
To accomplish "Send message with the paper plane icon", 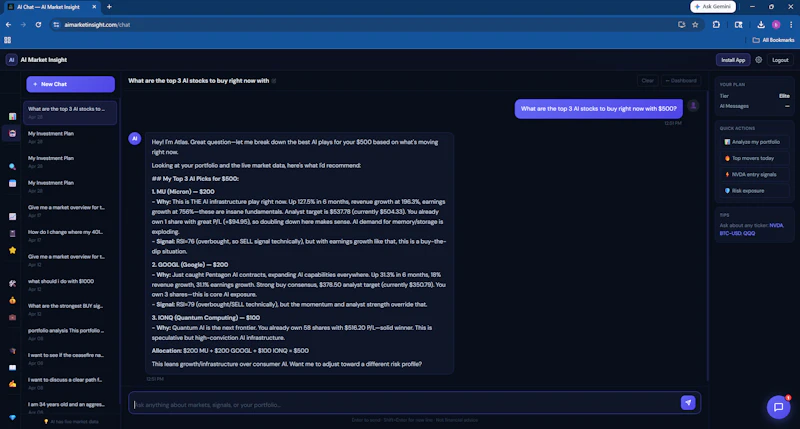I will (688, 402).
